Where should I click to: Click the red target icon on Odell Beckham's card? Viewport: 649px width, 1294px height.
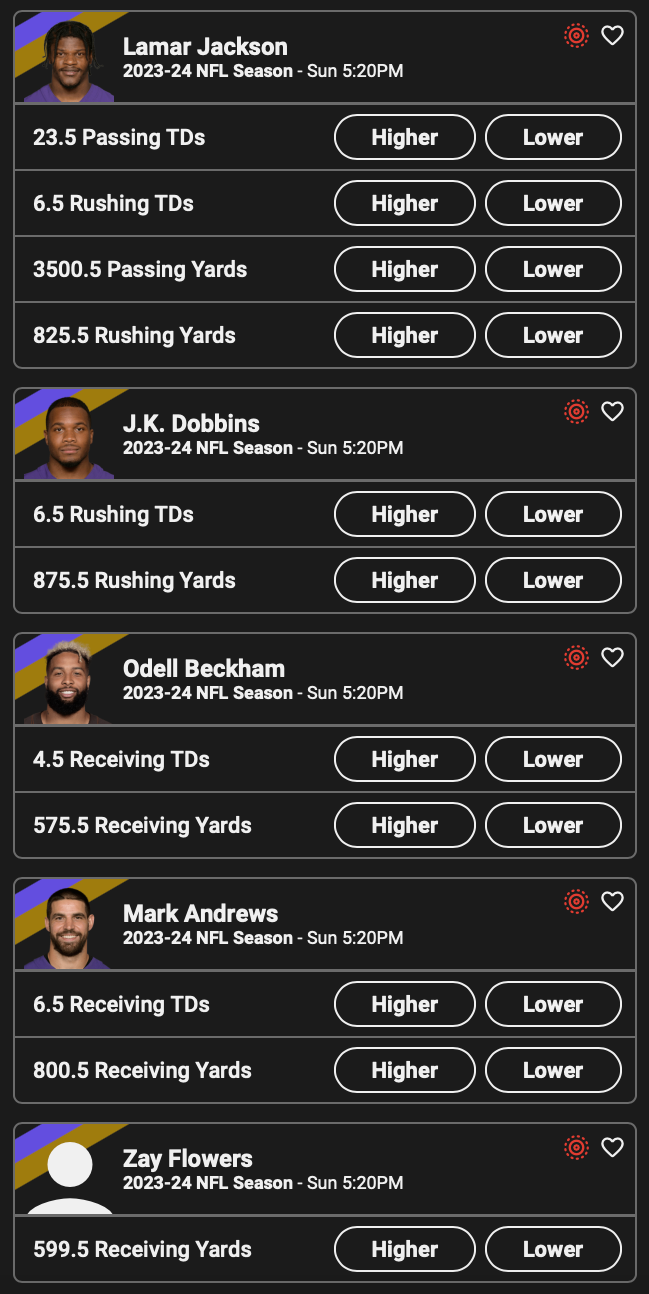coord(576,657)
